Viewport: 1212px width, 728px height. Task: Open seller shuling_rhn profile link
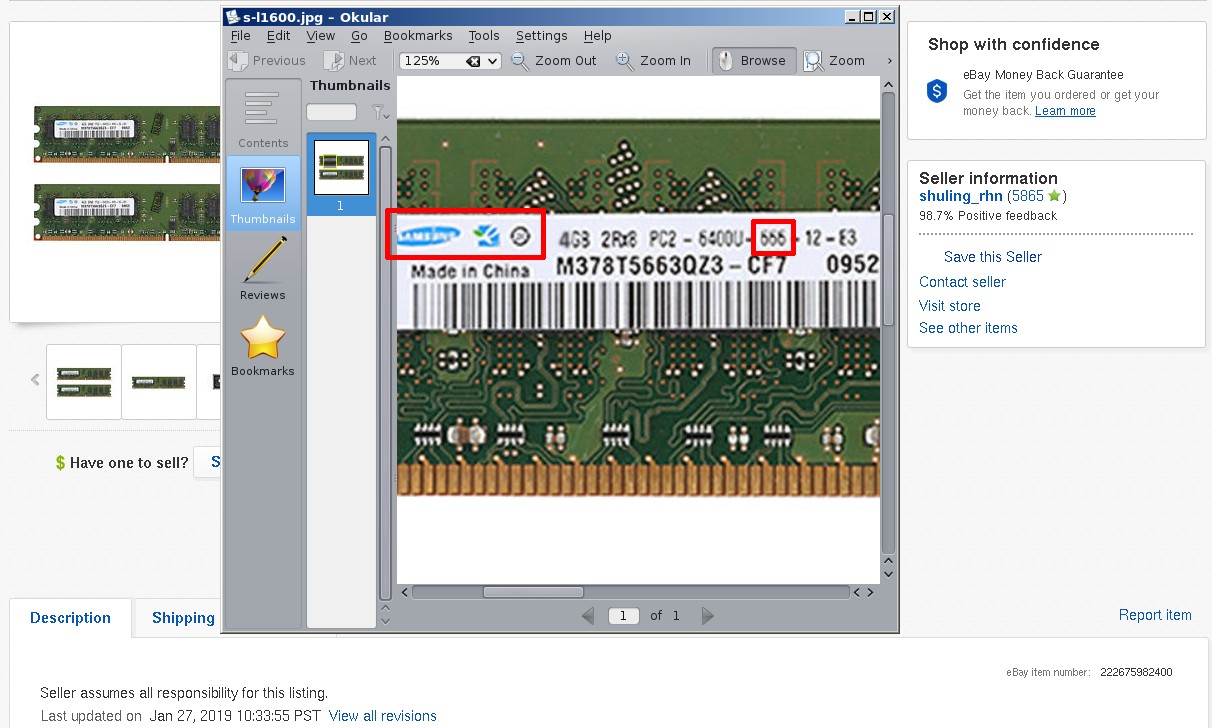pos(961,196)
